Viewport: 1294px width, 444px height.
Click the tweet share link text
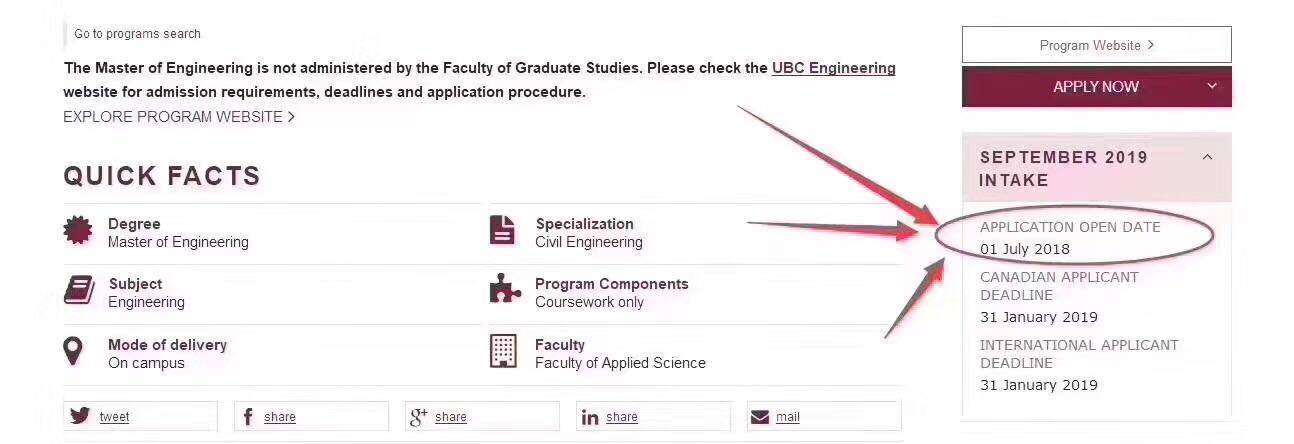click(114, 417)
